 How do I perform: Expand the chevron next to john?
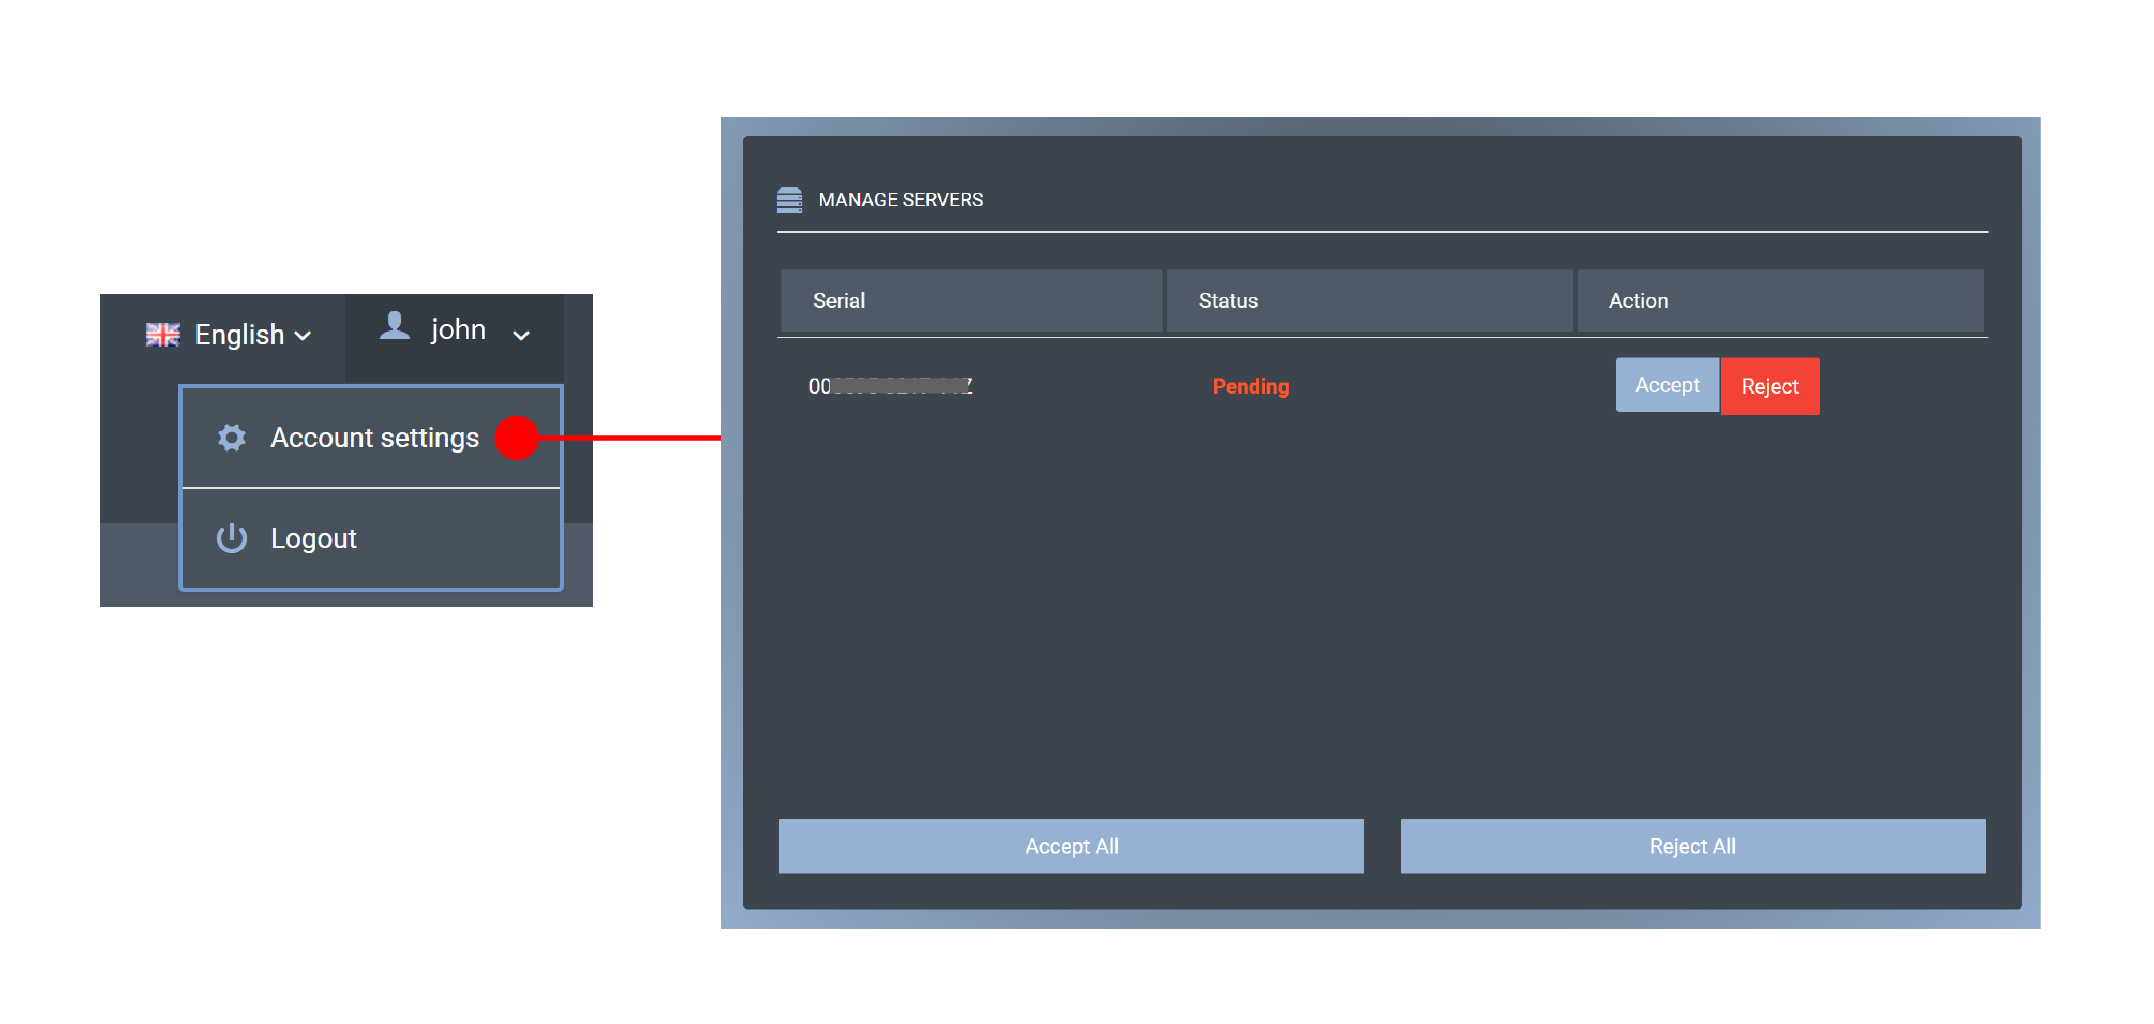point(521,336)
